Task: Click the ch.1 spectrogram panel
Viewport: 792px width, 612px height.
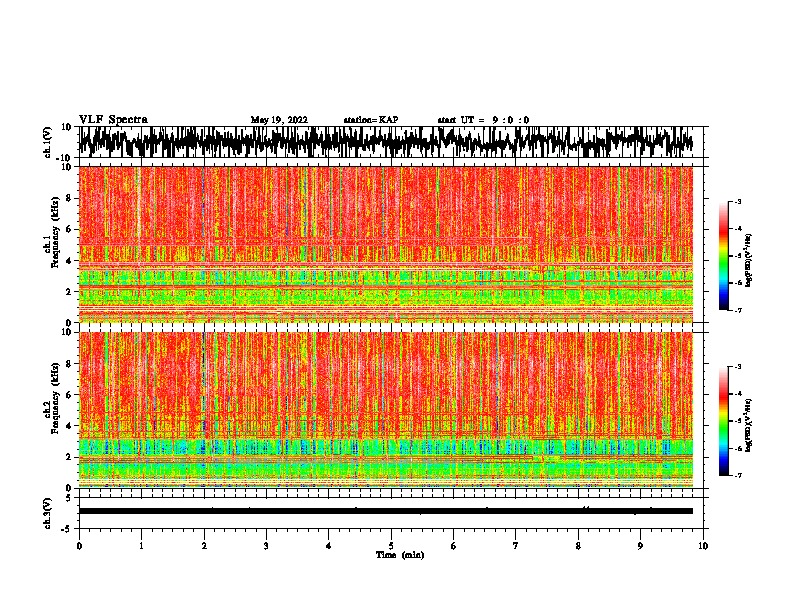Action: point(385,244)
